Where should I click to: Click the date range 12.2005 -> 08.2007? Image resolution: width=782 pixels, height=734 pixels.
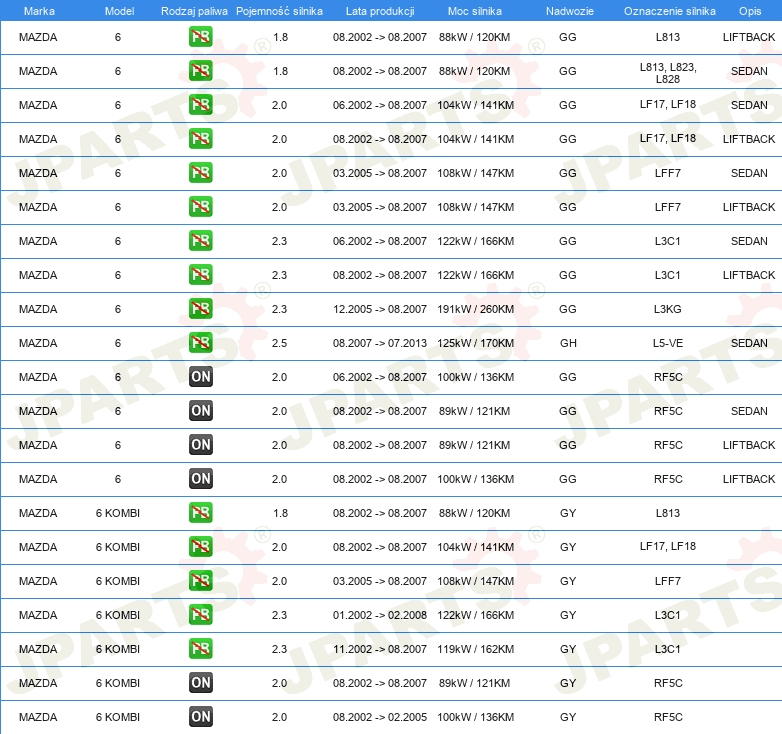click(x=380, y=309)
